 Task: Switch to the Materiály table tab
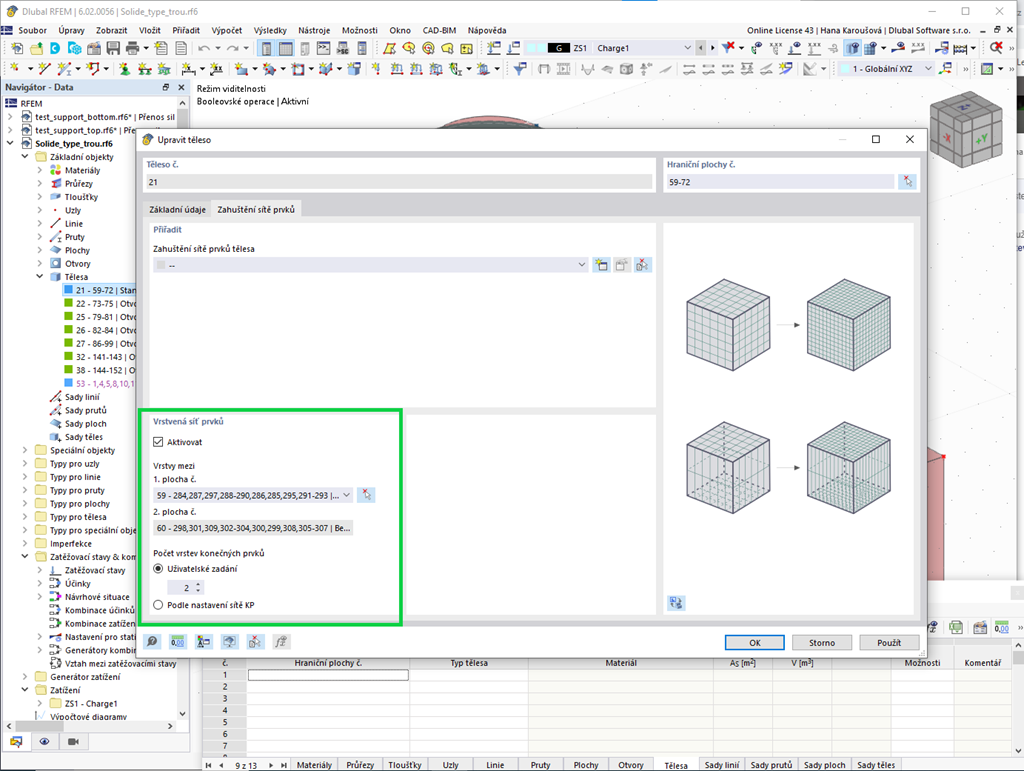pyautogui.click(x=314, y=764)
